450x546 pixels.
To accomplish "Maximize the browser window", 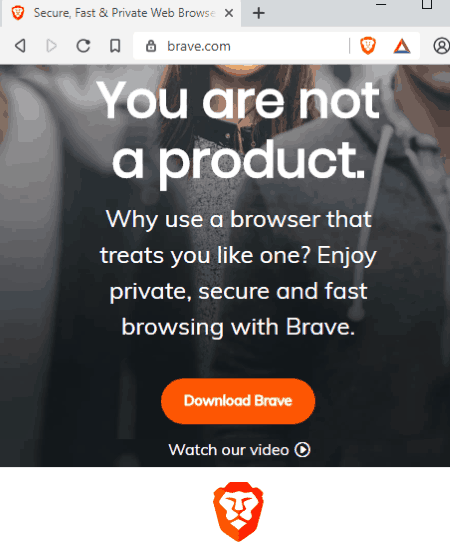I will pos(427,4).
